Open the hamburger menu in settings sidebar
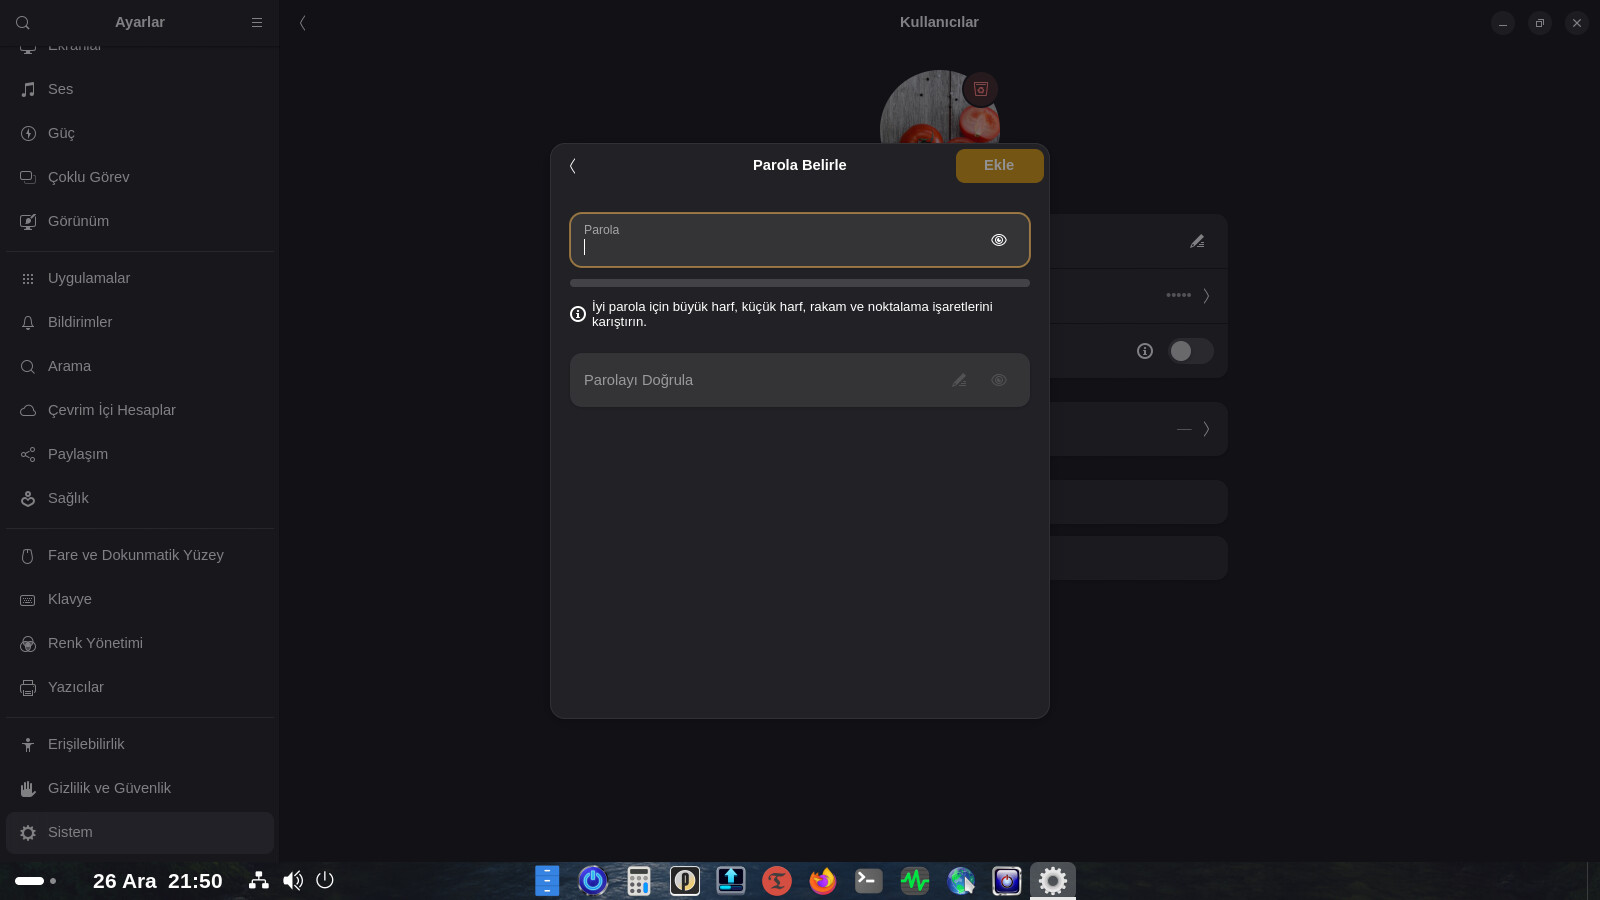 coord(257,22)
